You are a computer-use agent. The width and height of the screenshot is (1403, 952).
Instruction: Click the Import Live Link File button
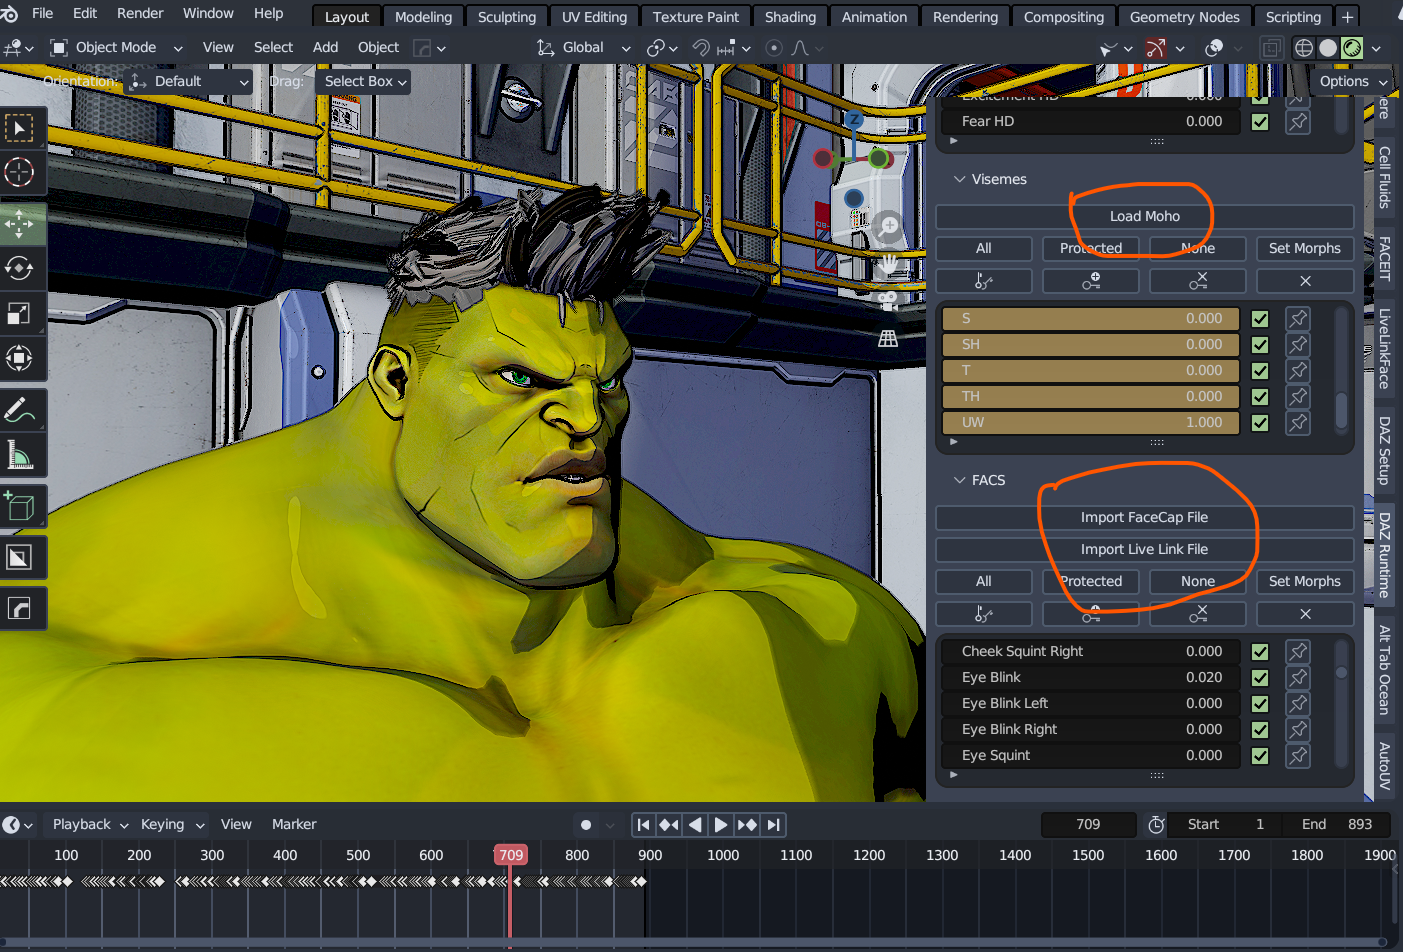pyautogui.click(x=1145, y=549)
